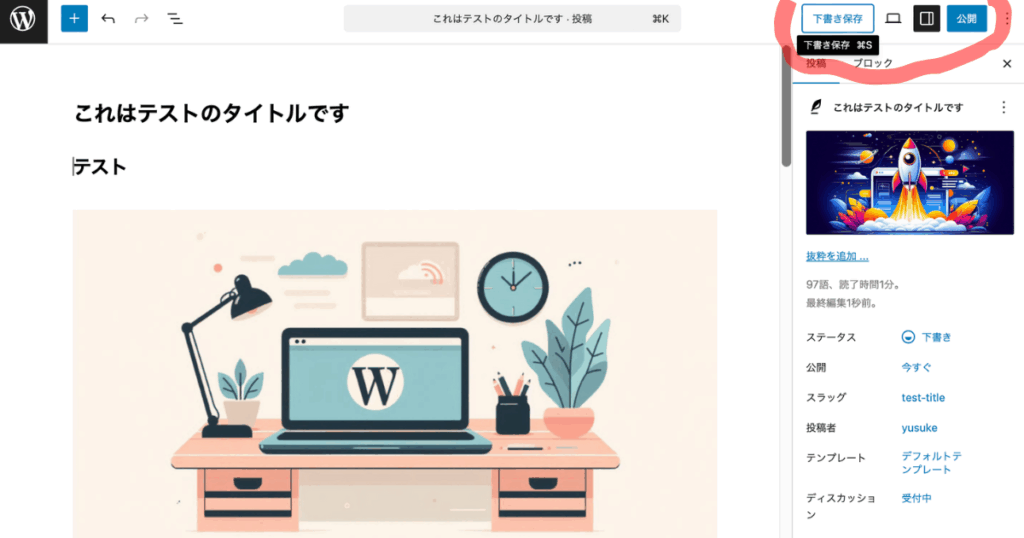Click the 抜粋を追加 link
Image resolution: width=1024 pixels, height=538 pixels.
point(837,257)
